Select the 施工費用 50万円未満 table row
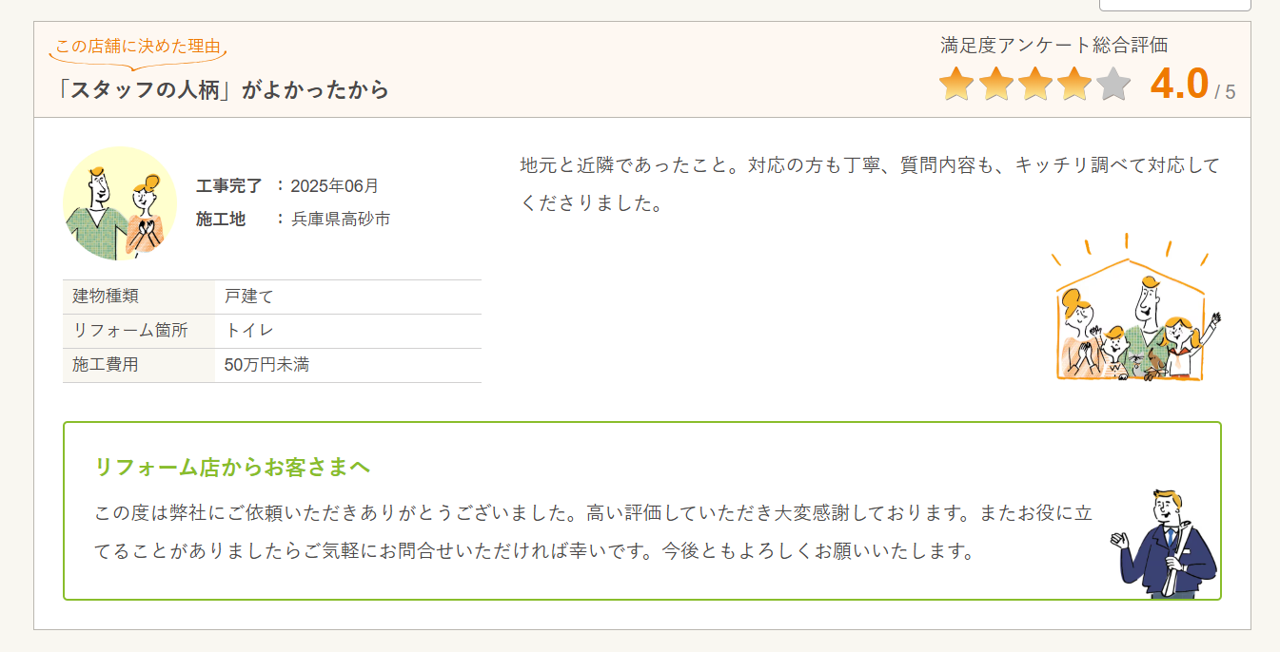This screenshot has width=1280, height=652. click(x=272, y=365)
